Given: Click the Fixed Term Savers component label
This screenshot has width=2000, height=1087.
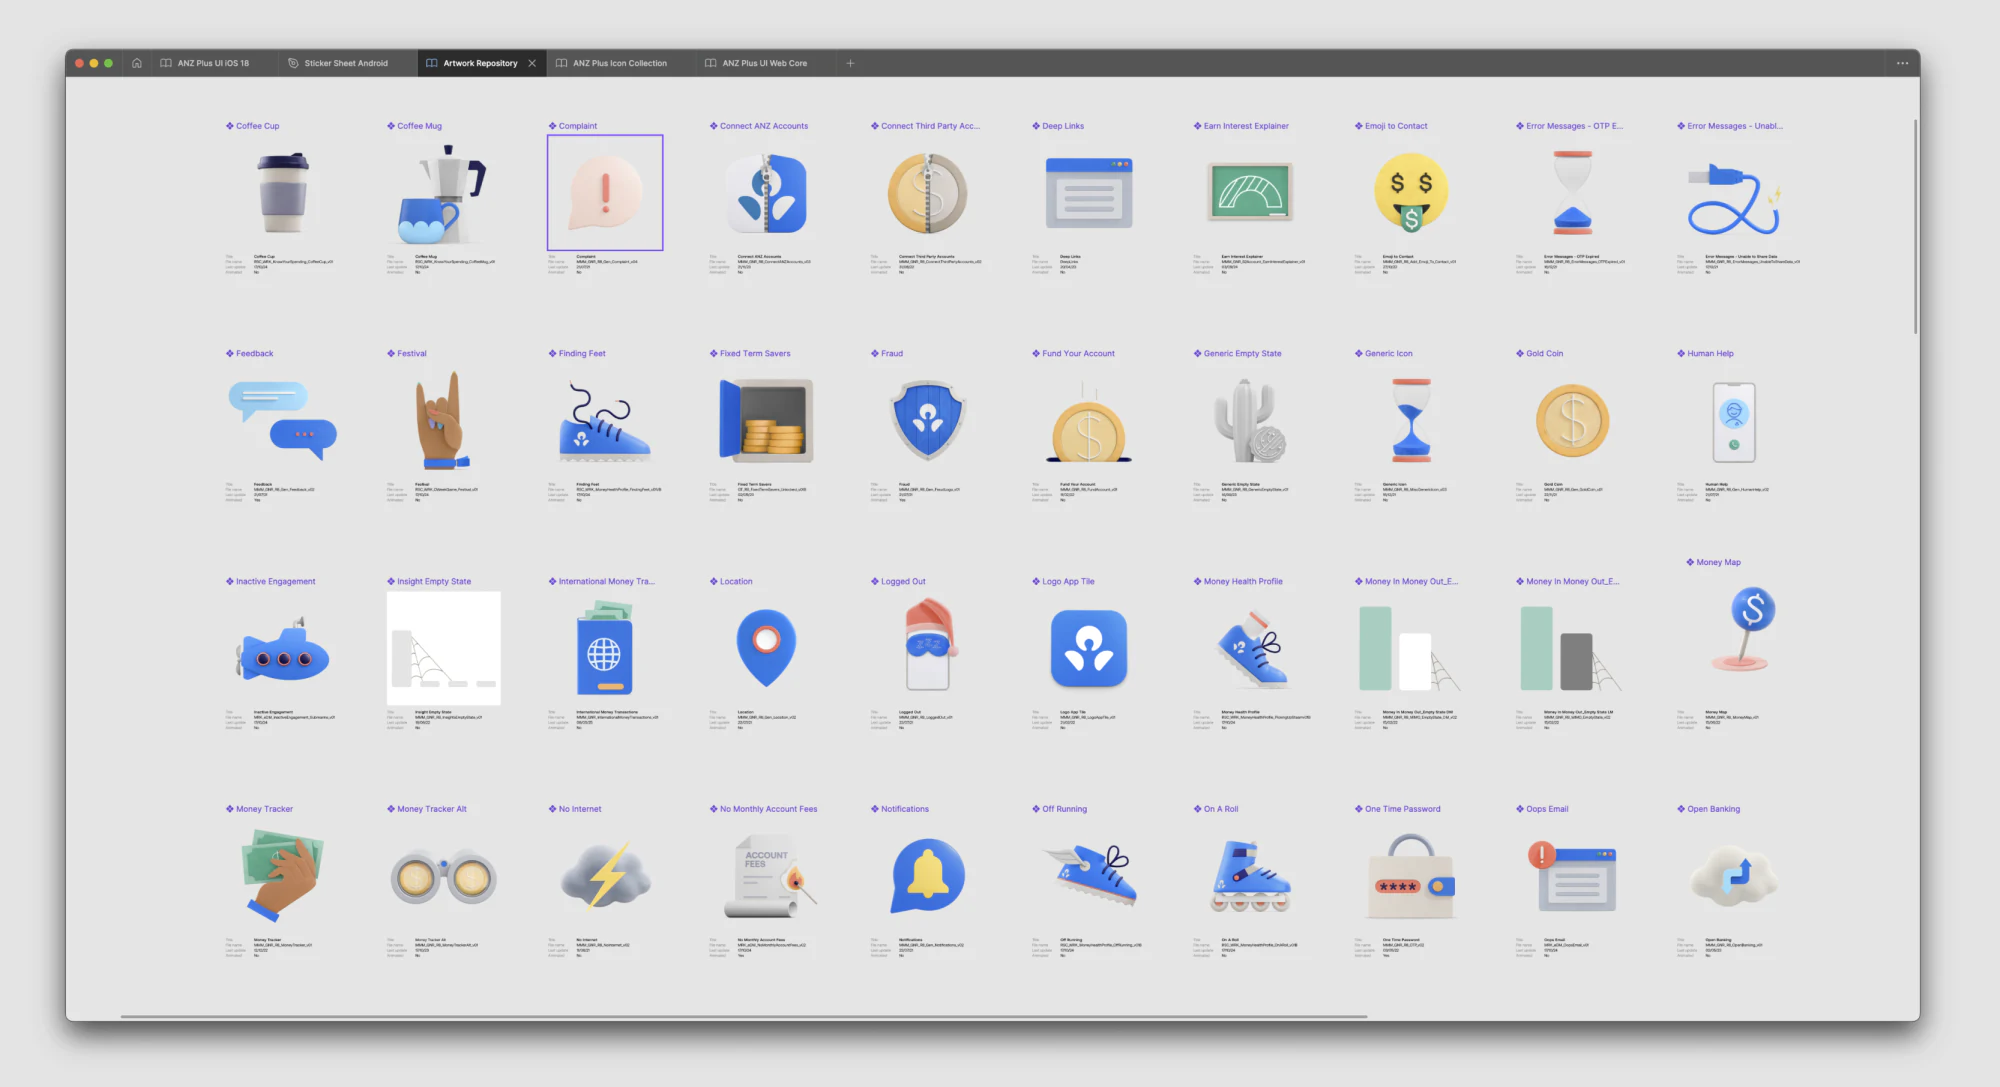Looking at the screenshot, I should [754, 354].
